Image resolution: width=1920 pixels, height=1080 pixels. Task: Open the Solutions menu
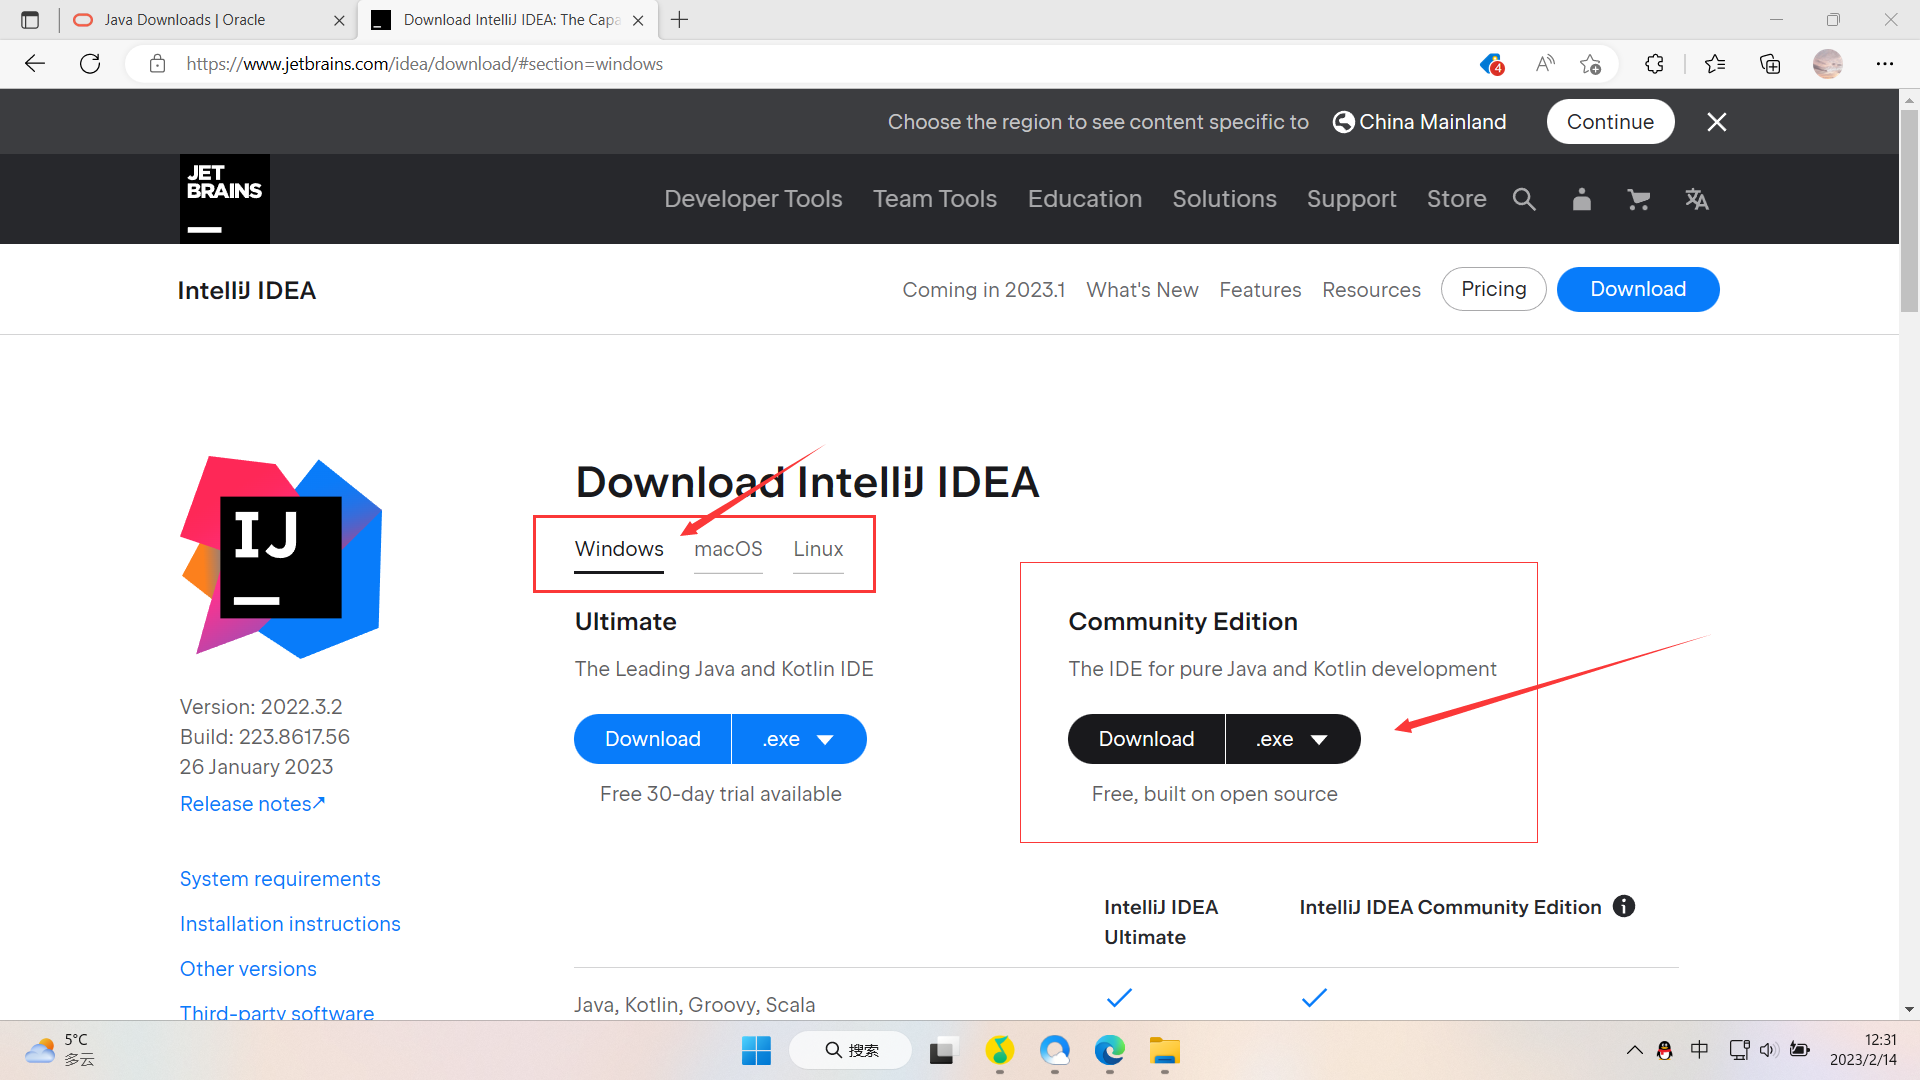click(x=1224, y=199)
